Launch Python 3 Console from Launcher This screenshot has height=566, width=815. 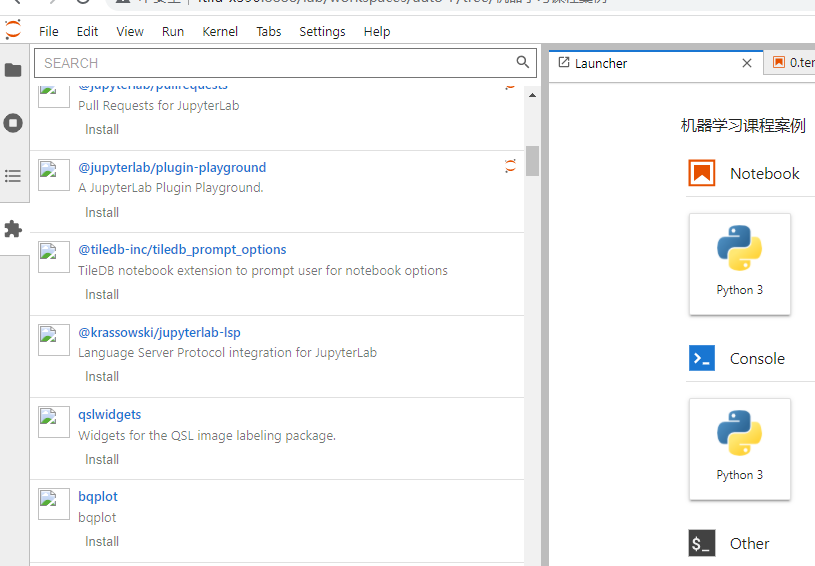[x=740, y=449]
